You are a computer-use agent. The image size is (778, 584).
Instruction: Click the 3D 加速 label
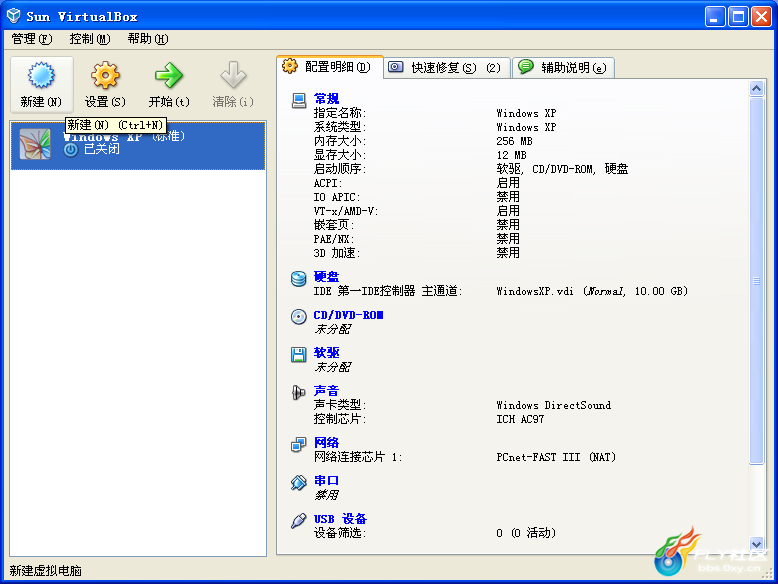click(337, 253)
